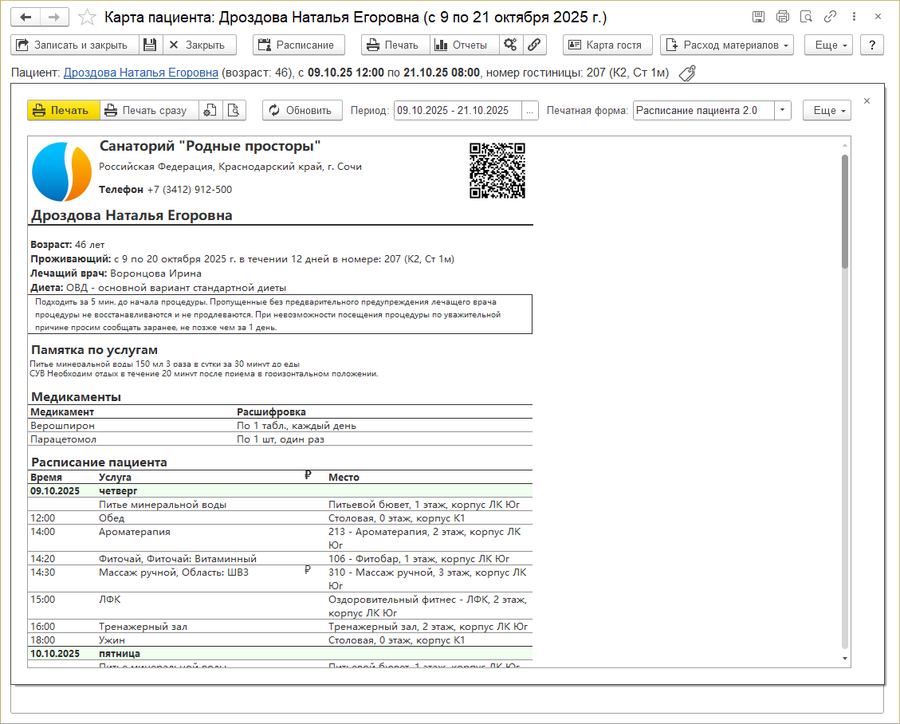Click the print settings icon next to Печать сразу
Screen dimensions: 900x724
tap(211, 110)
